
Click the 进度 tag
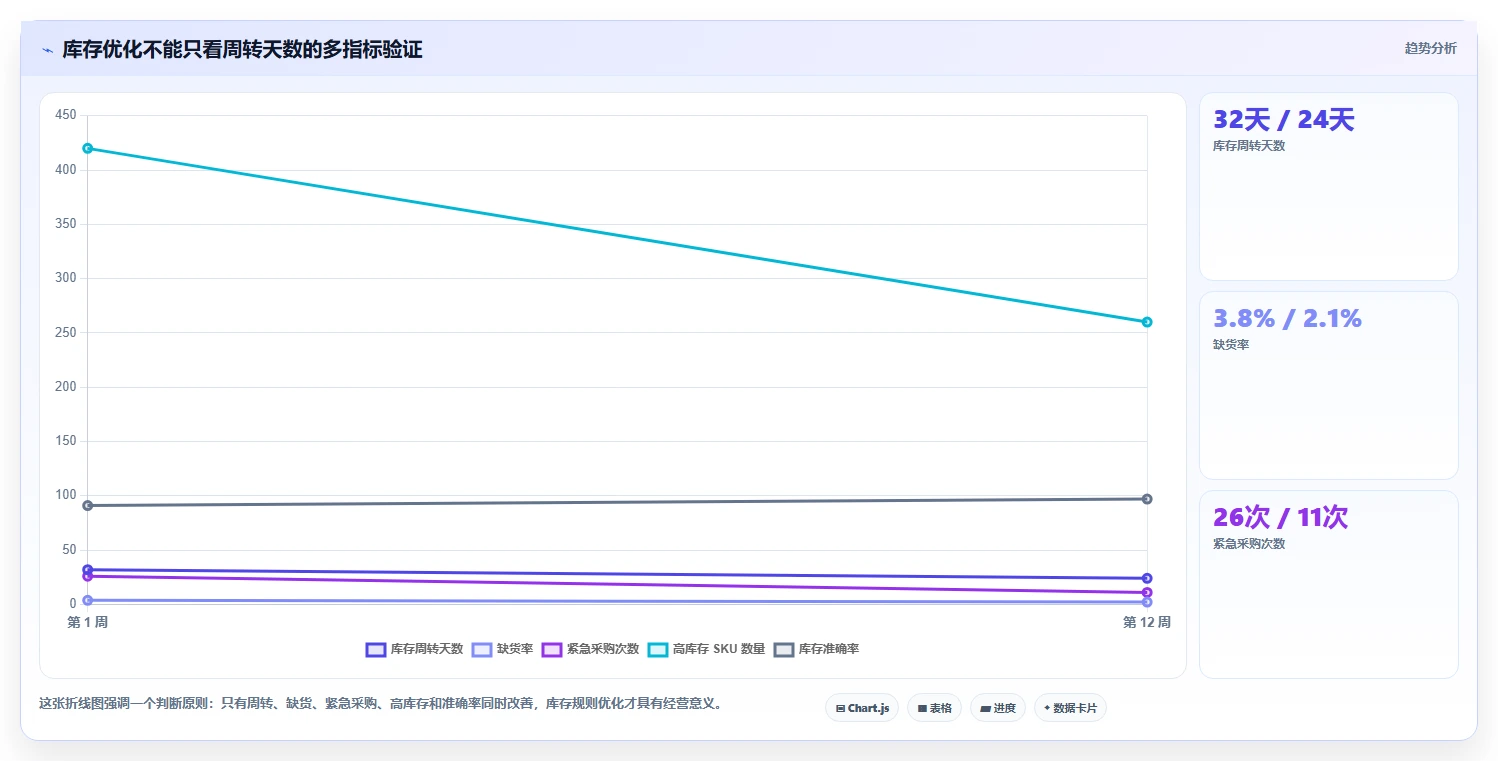click(x=998, y=708)
